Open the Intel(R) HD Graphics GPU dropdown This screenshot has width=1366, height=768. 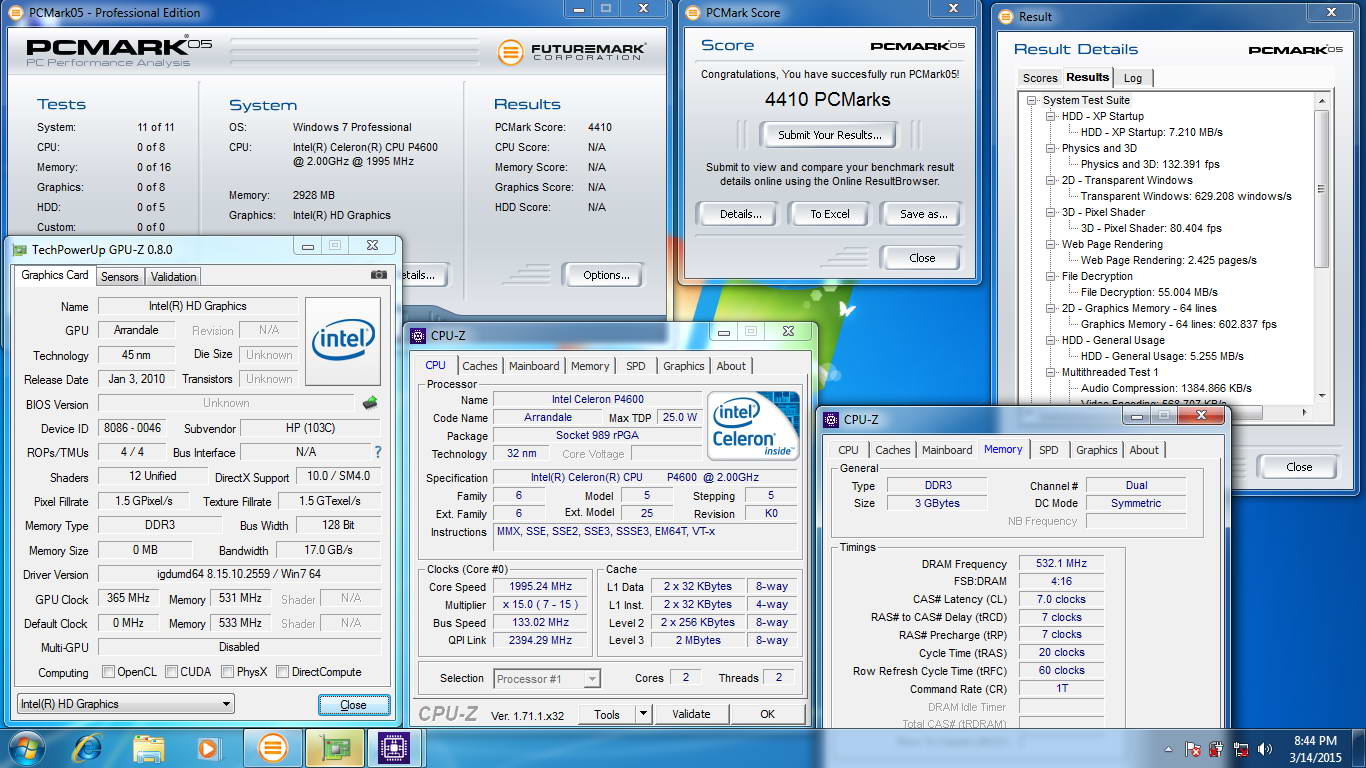pos(125,704)
